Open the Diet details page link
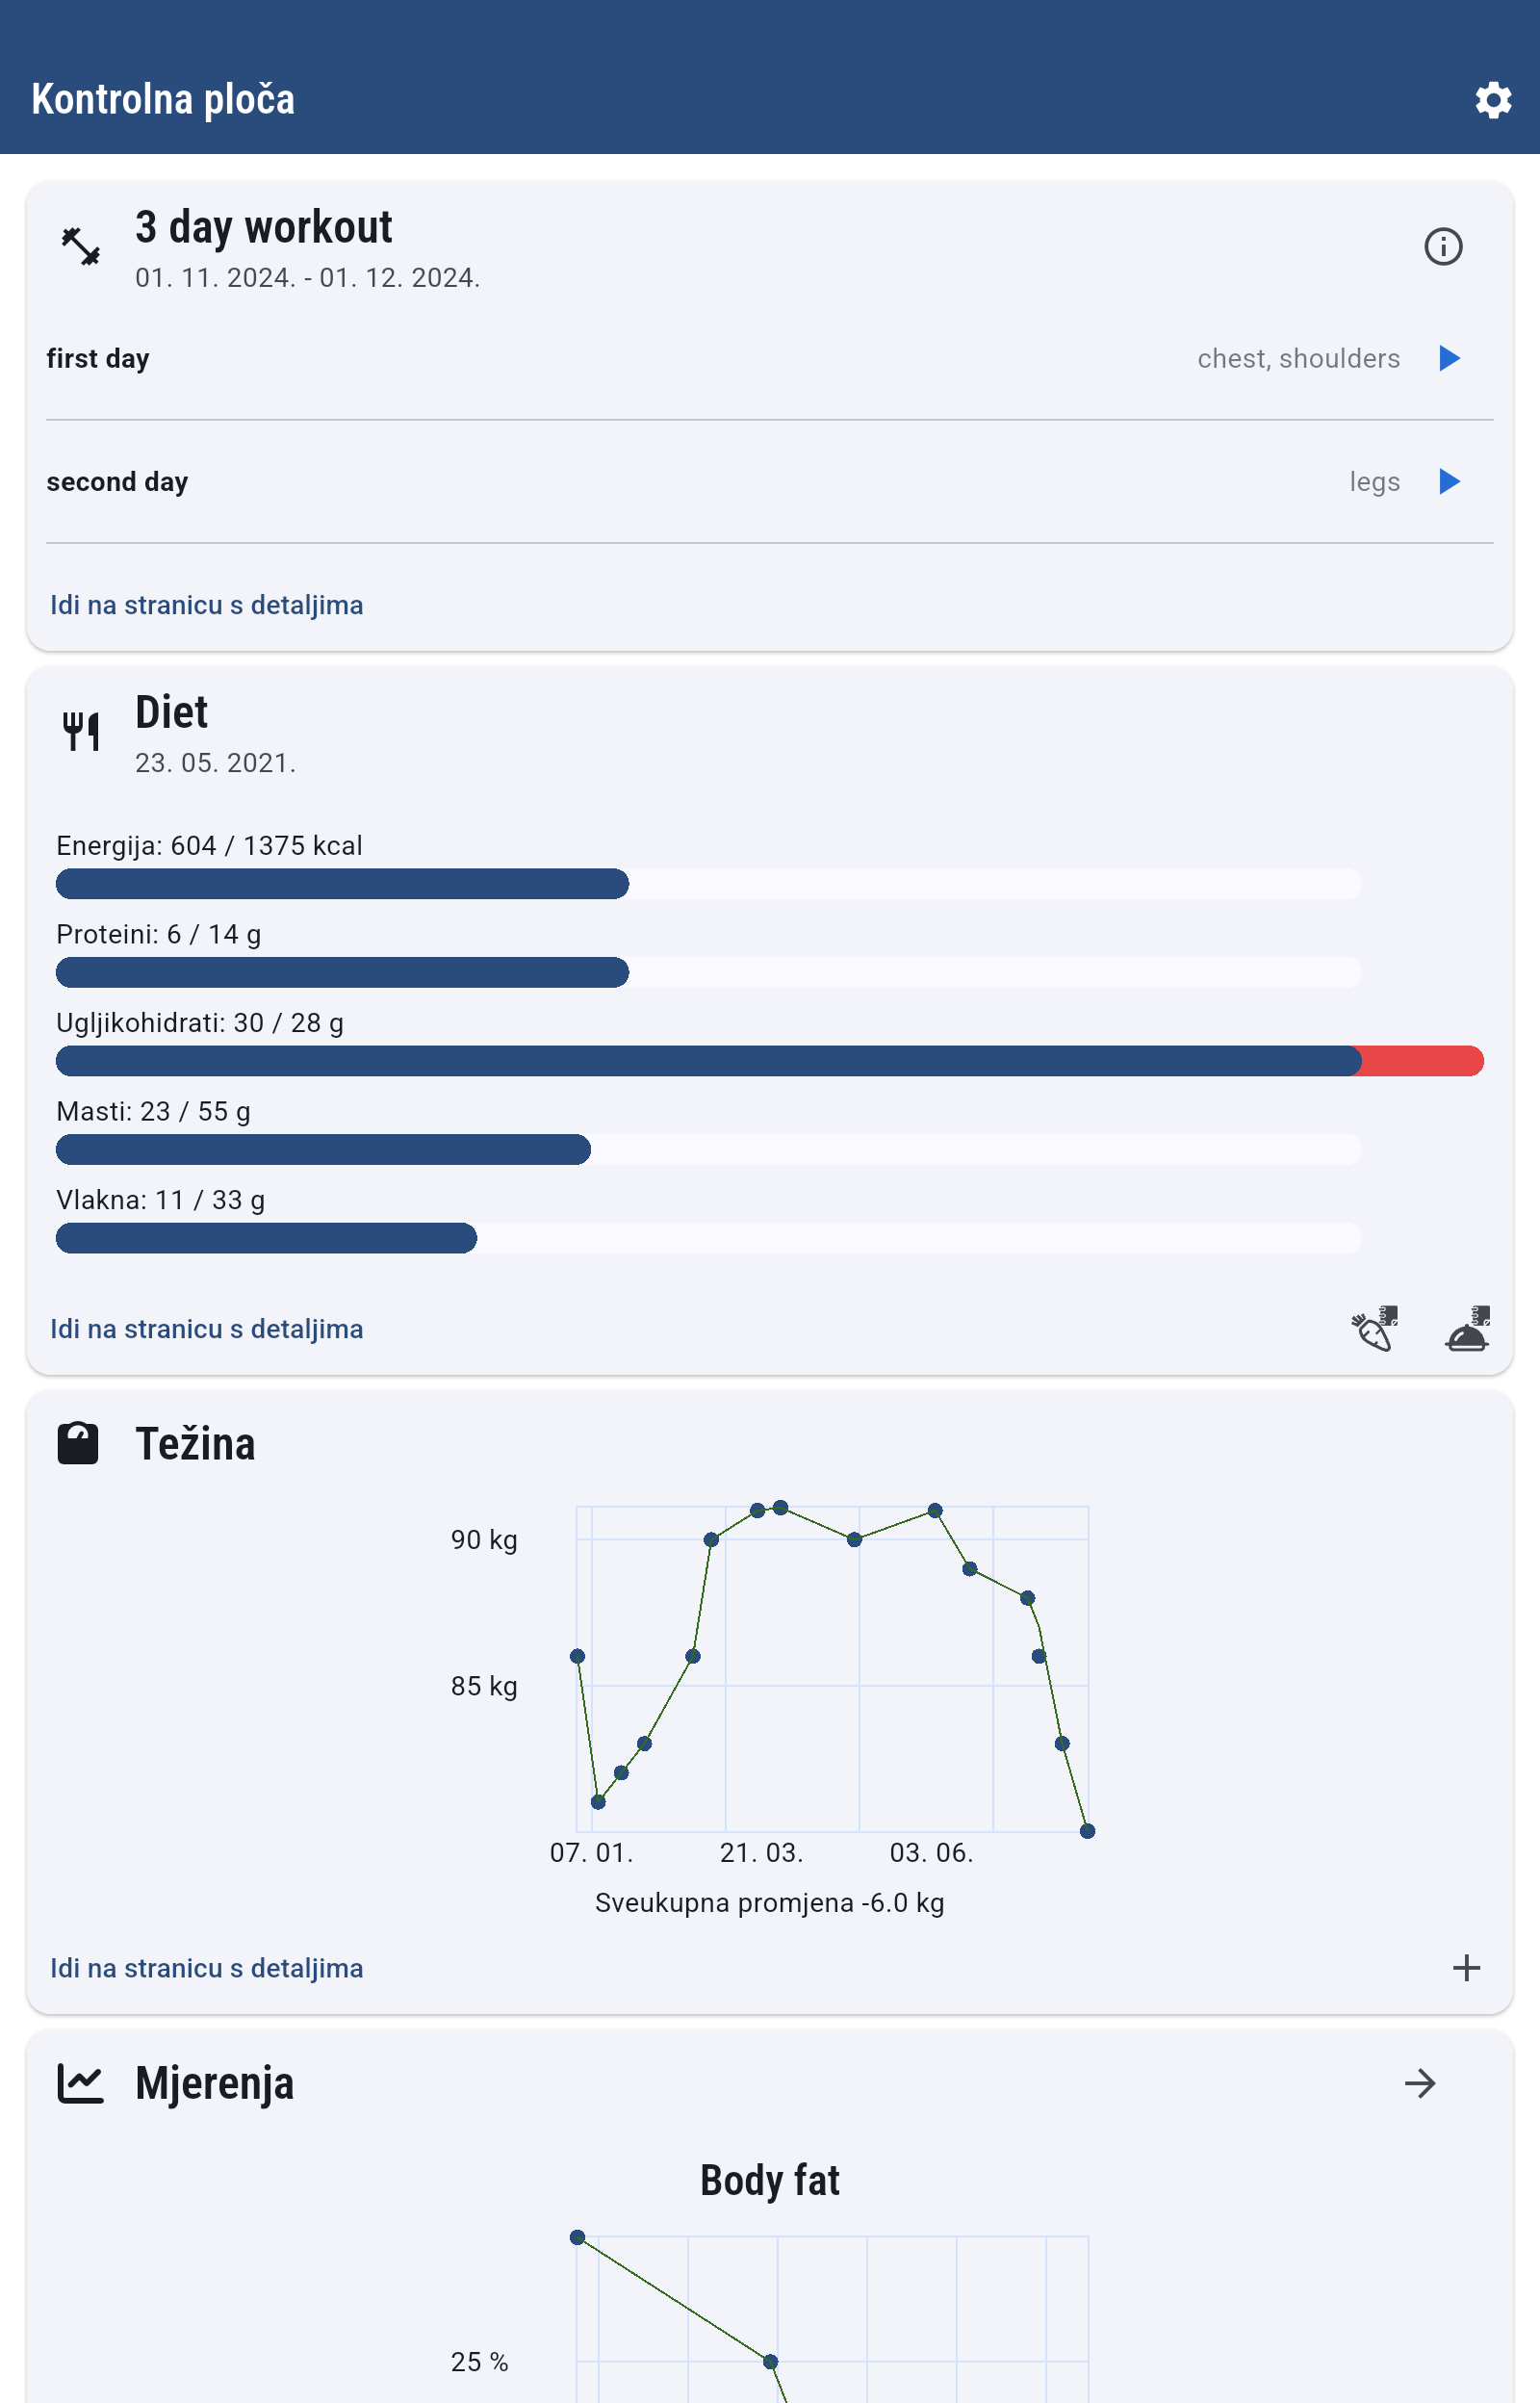1540x2403 pixels. pos(207,1329)
